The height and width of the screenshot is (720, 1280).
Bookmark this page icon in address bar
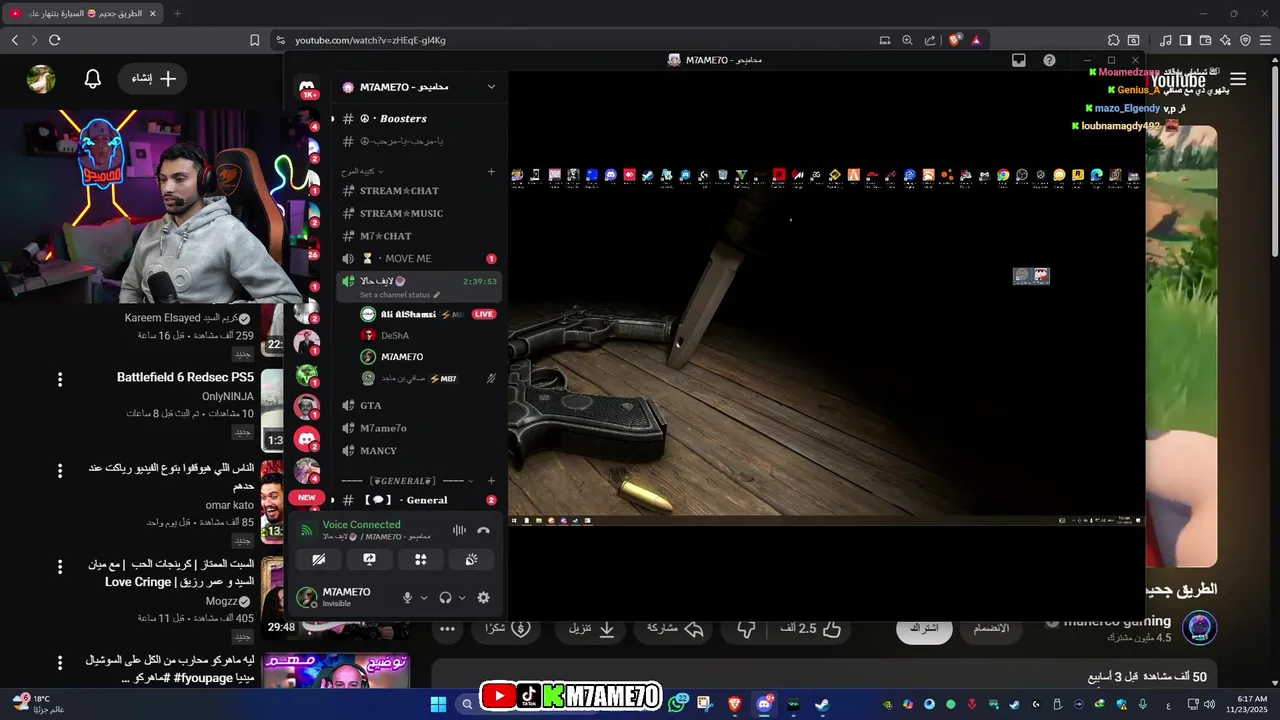254,40
